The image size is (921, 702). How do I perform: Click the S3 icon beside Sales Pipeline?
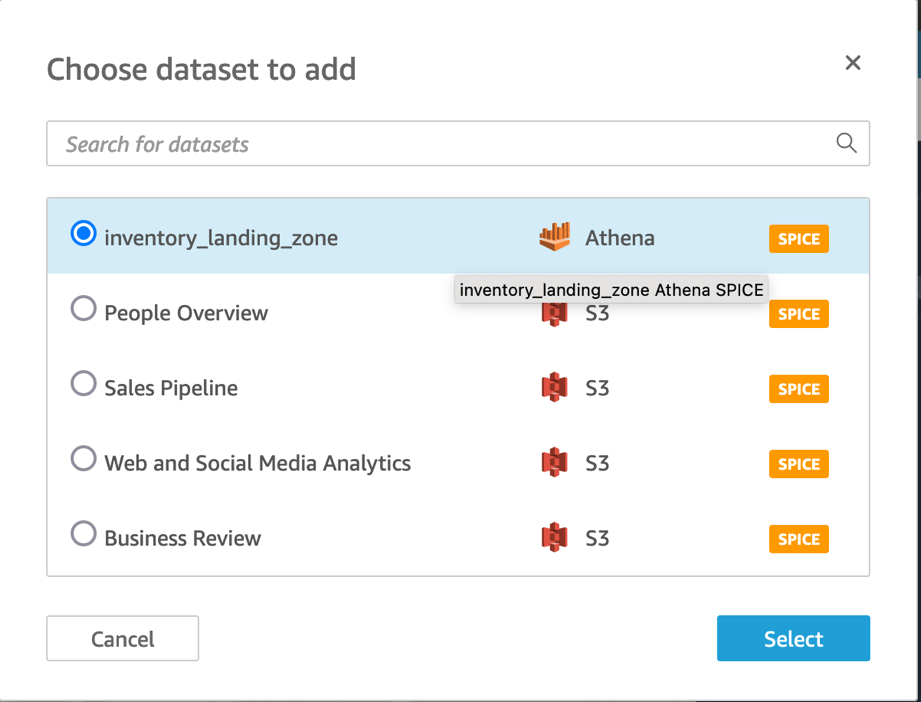(x=554, y=388)
